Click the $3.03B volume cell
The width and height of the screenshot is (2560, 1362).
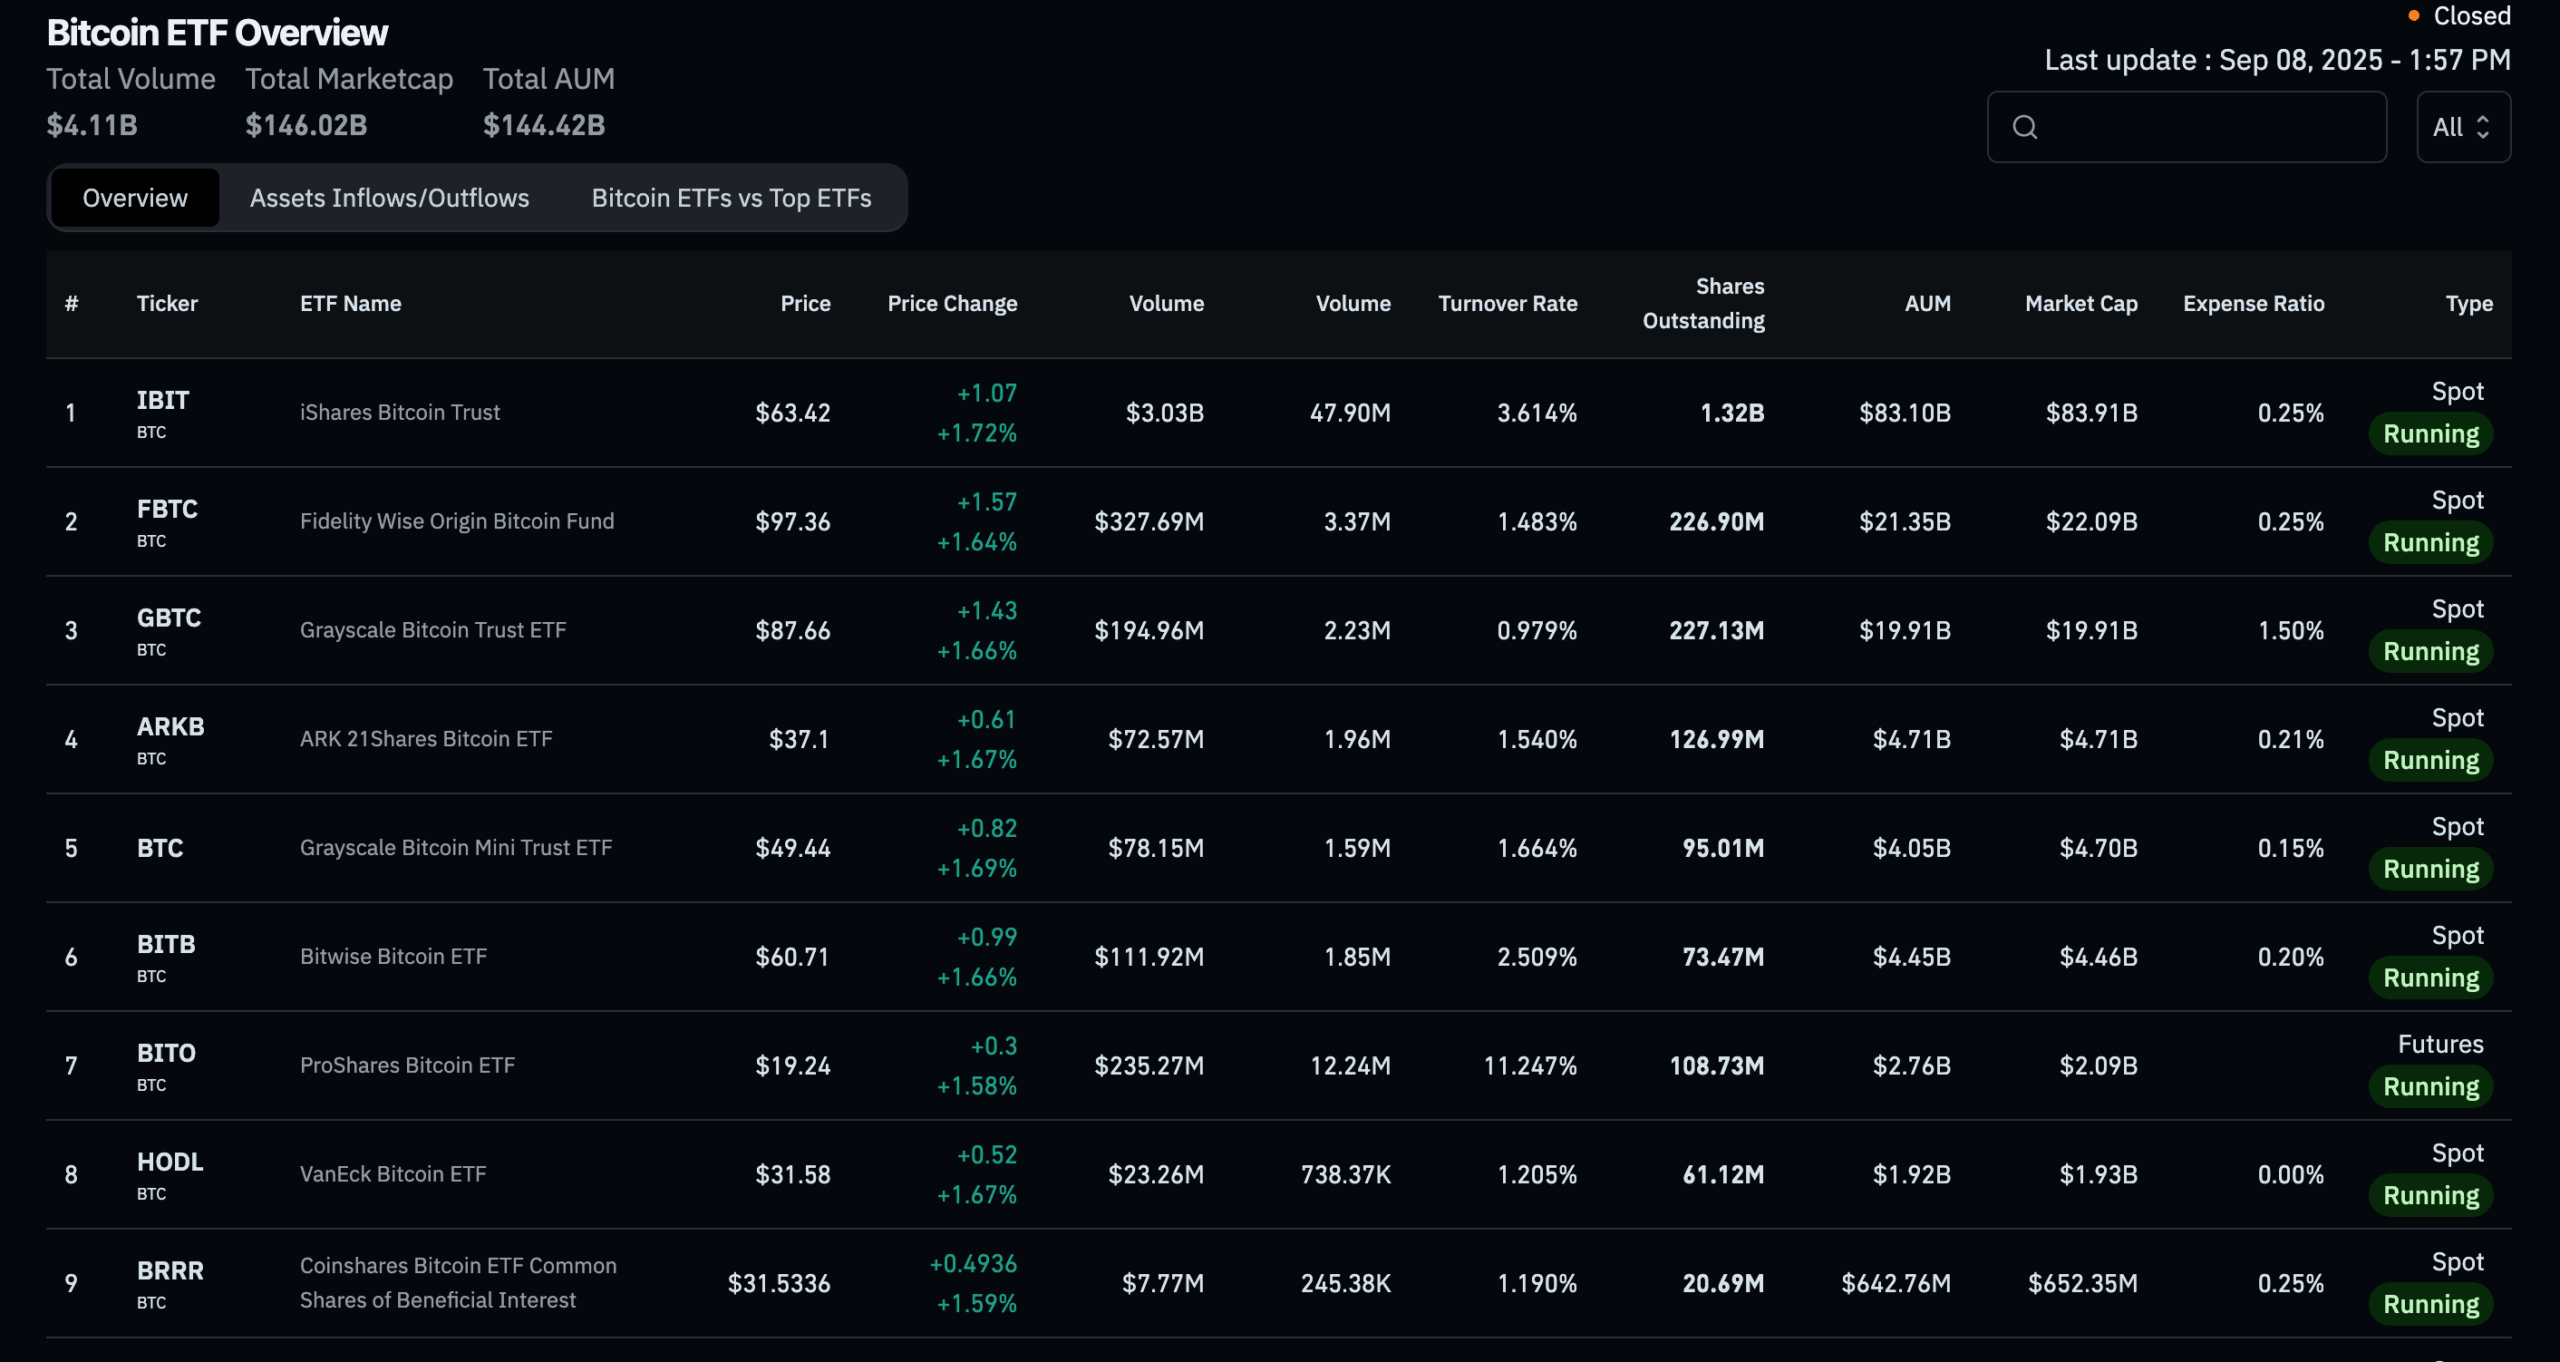click(x=1164, y=413)
